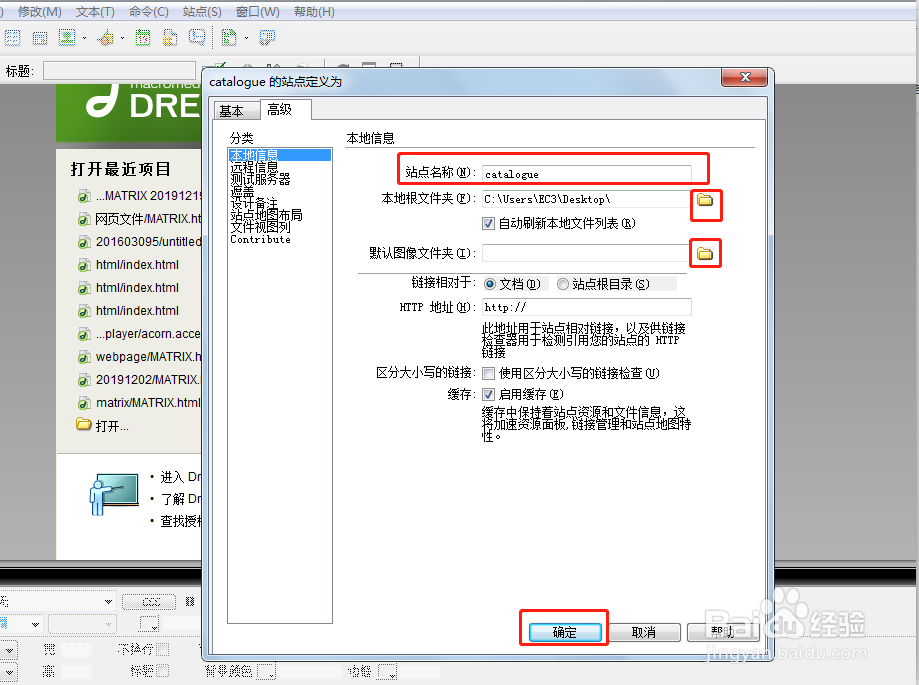Viewport: 919px width, 685px height.
Task: Open the 帮助(H) menu
Action: click(314, 12)
